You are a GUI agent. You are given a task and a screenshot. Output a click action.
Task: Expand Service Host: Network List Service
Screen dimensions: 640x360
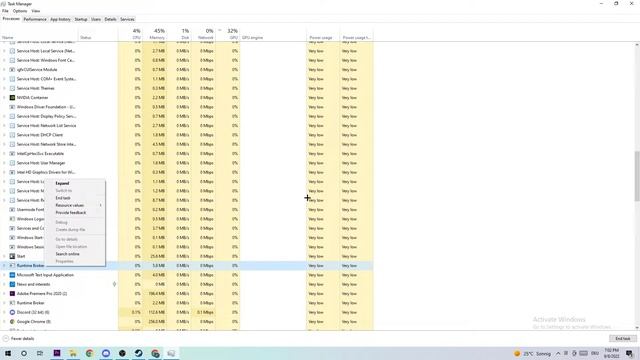click(4, 126)
